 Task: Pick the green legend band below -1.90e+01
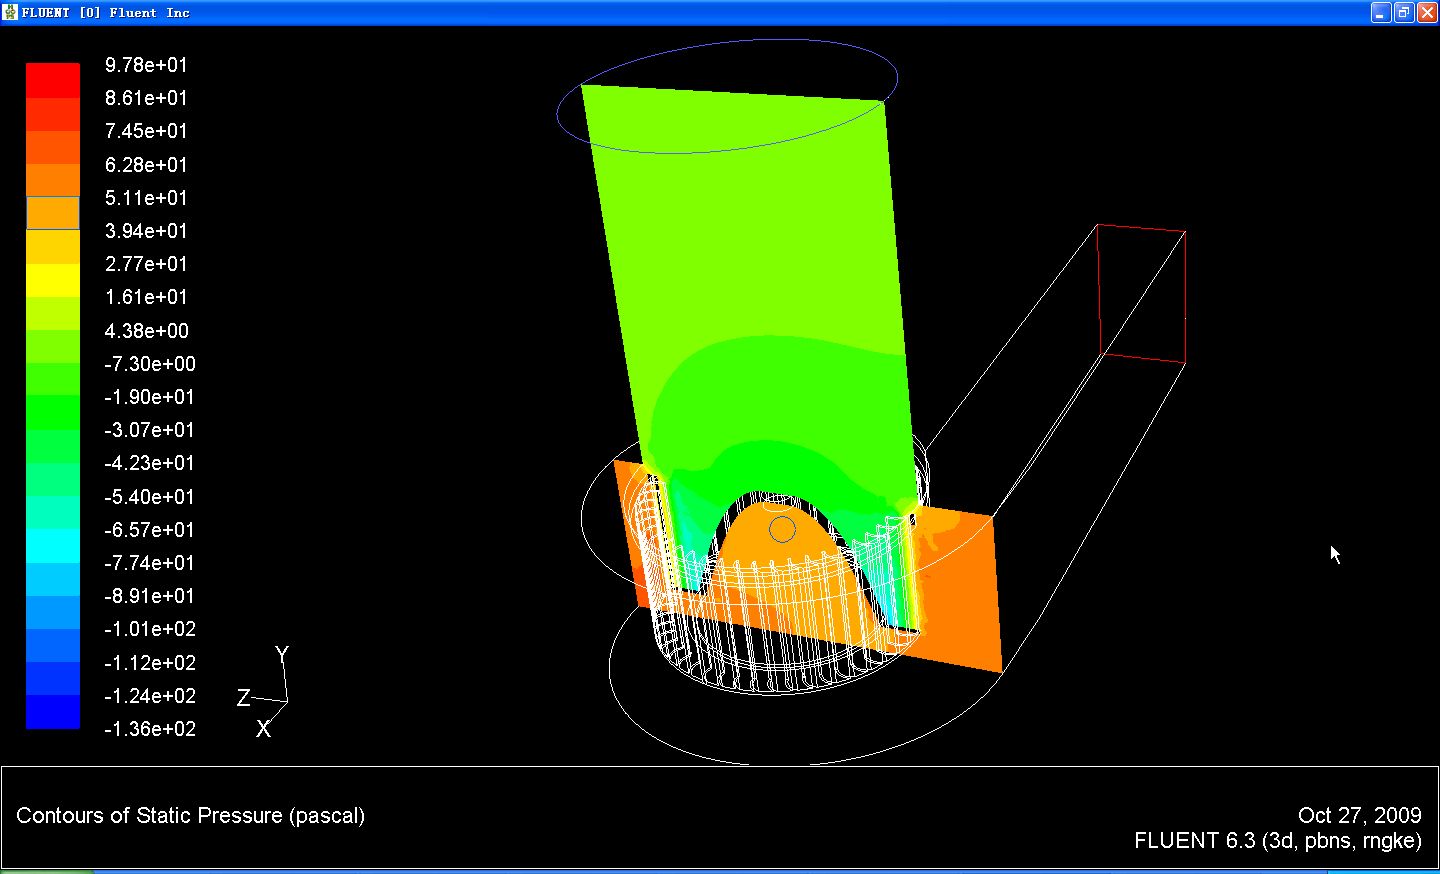(x=53, y=413)
